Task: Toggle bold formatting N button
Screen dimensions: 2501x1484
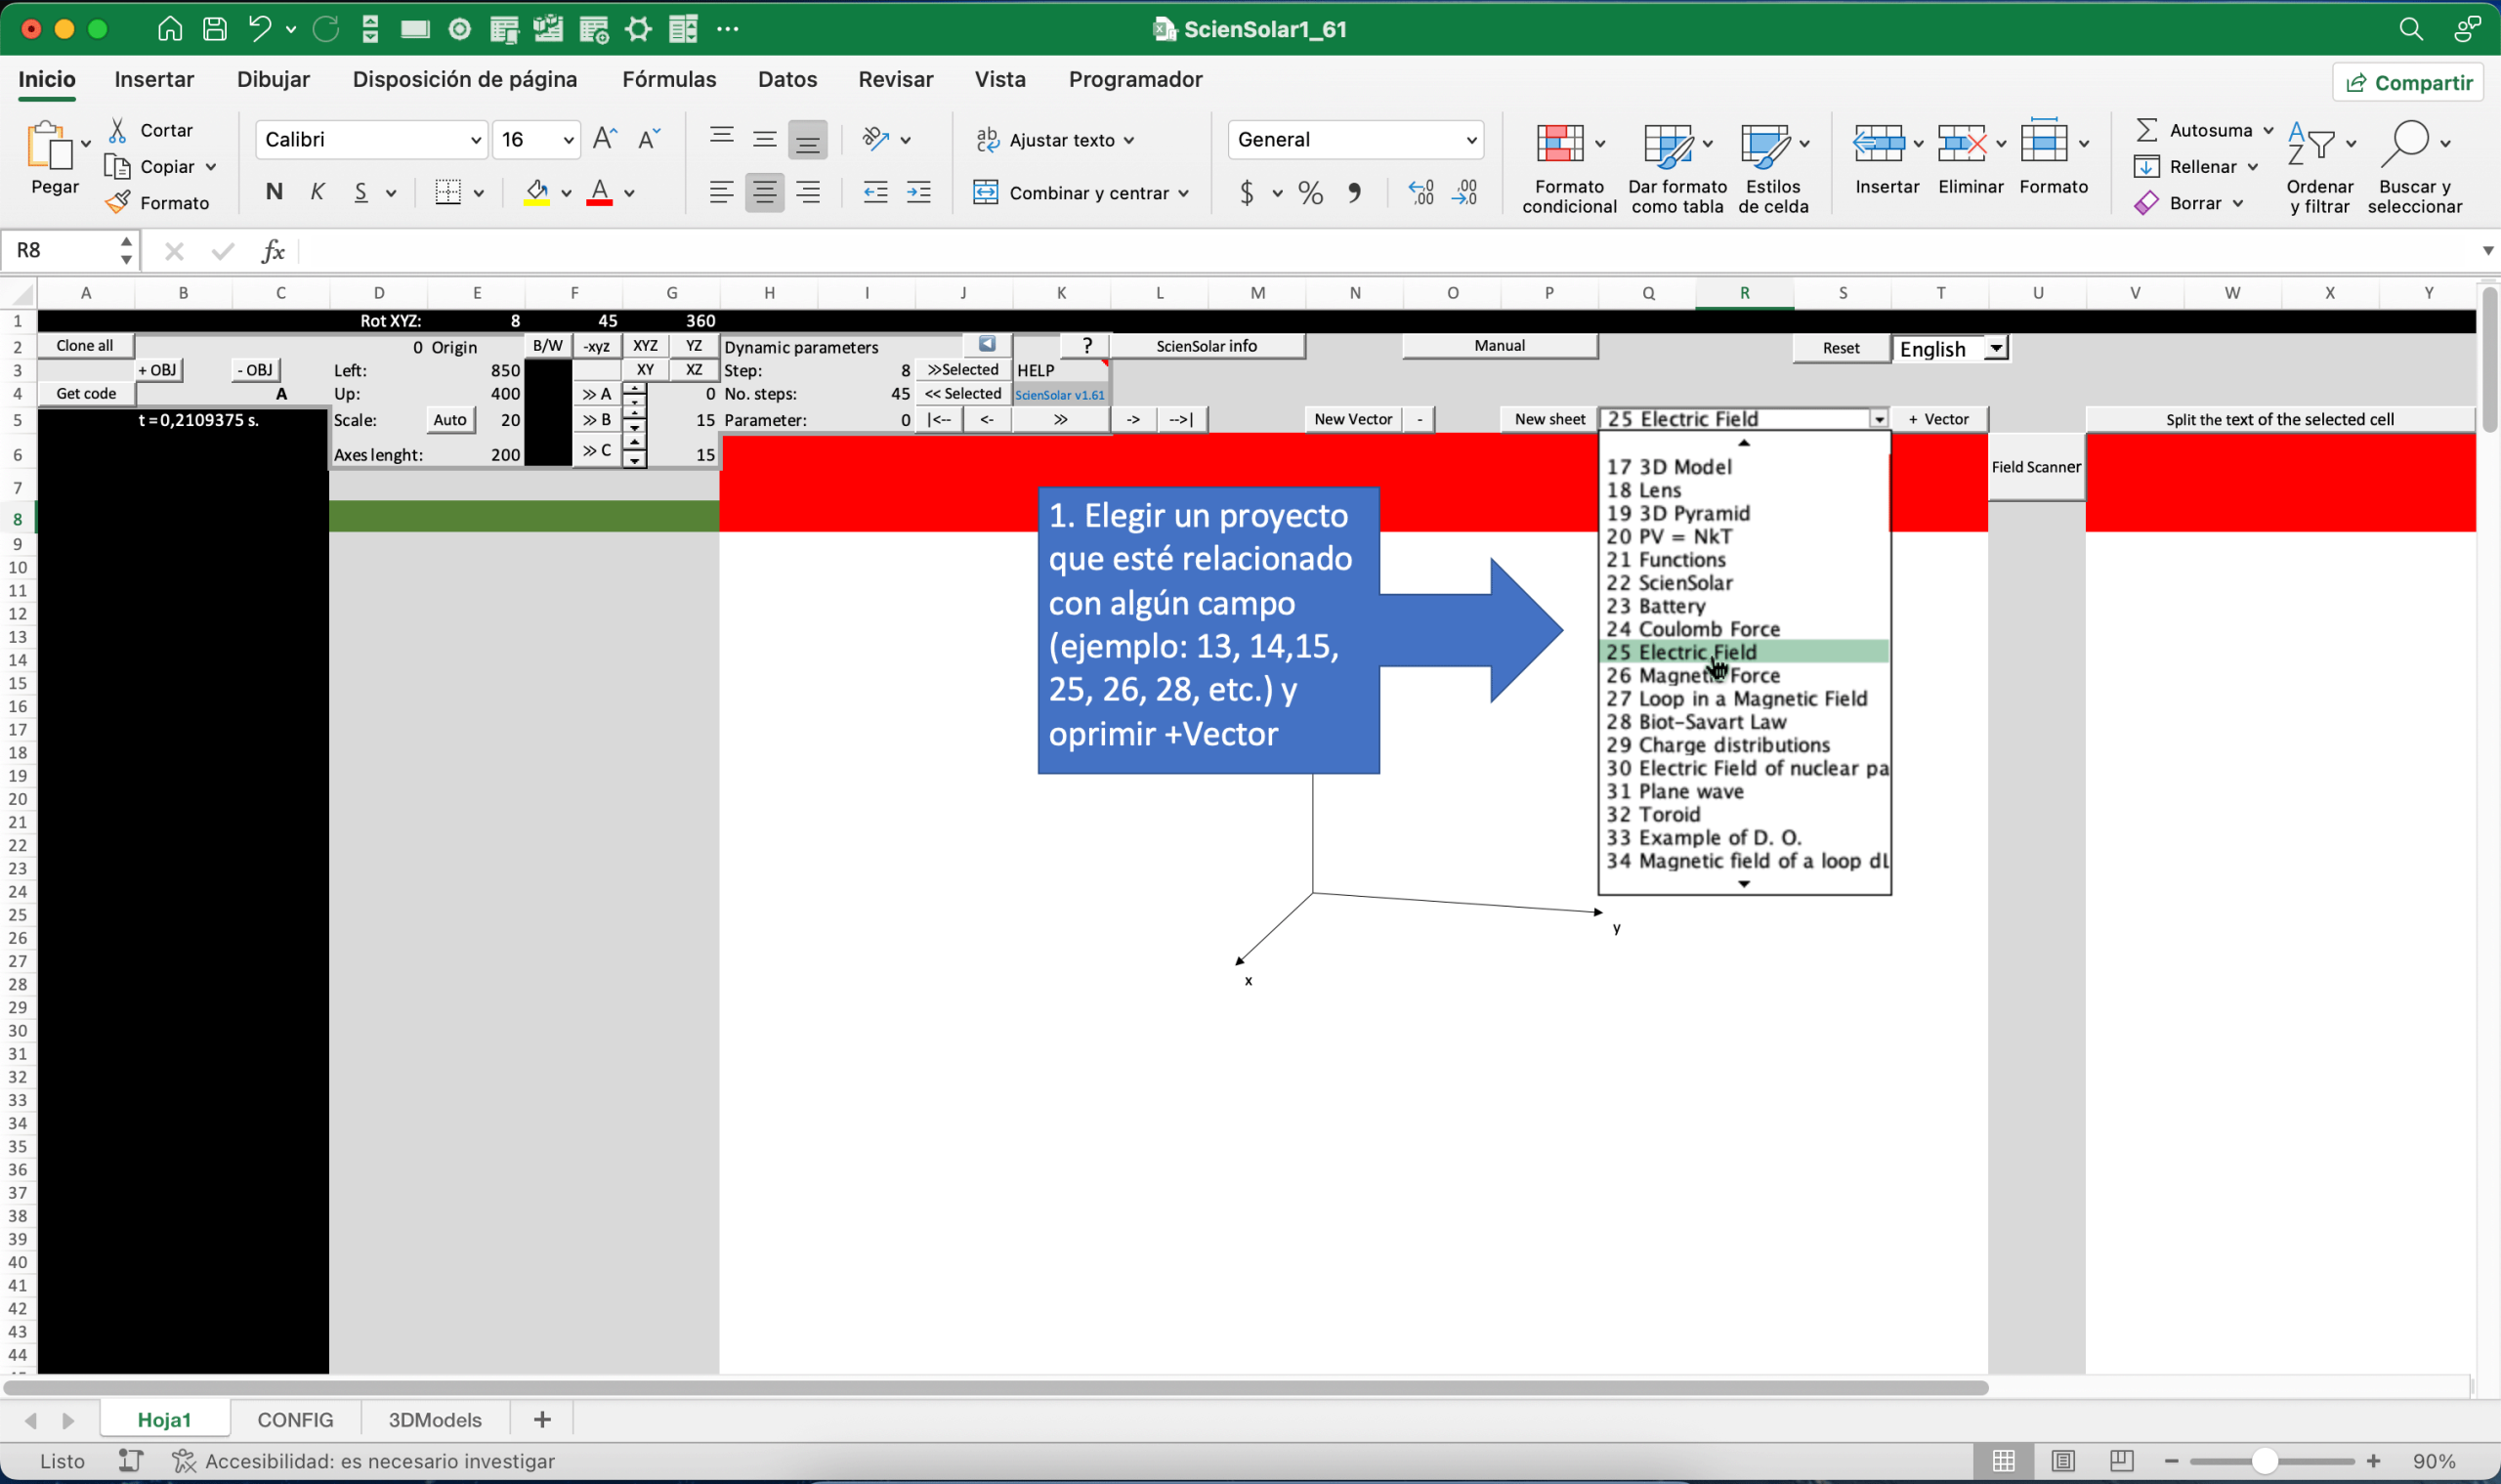Action: (274, 192)
